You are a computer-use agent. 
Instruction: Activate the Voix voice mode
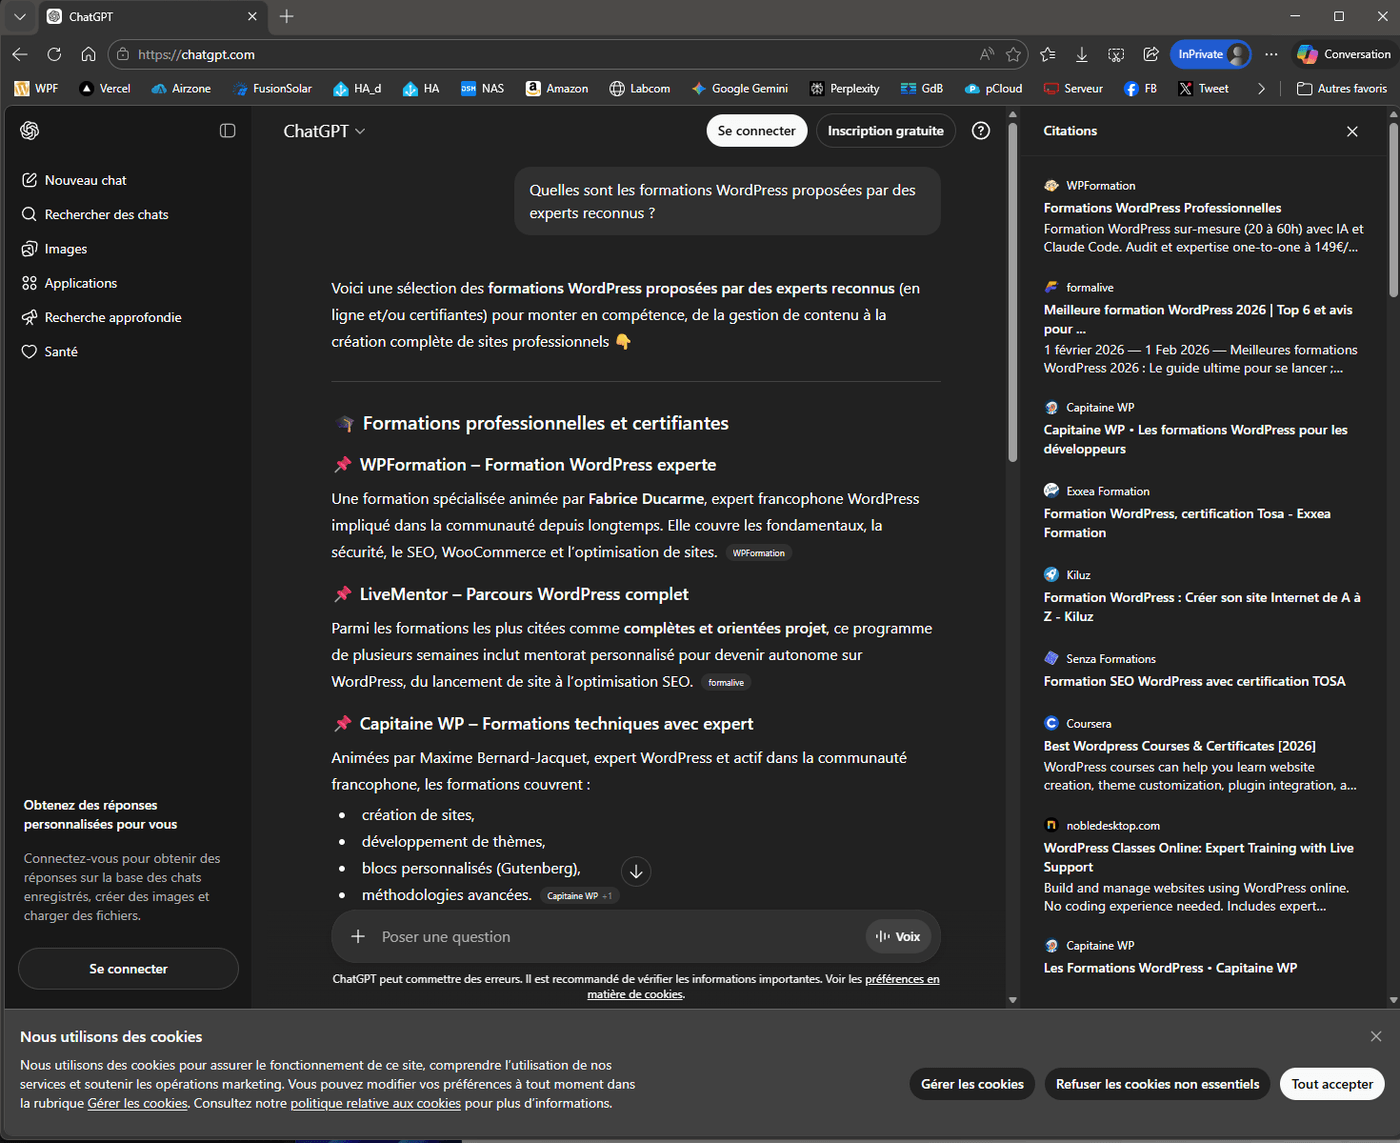click(898, 936)
